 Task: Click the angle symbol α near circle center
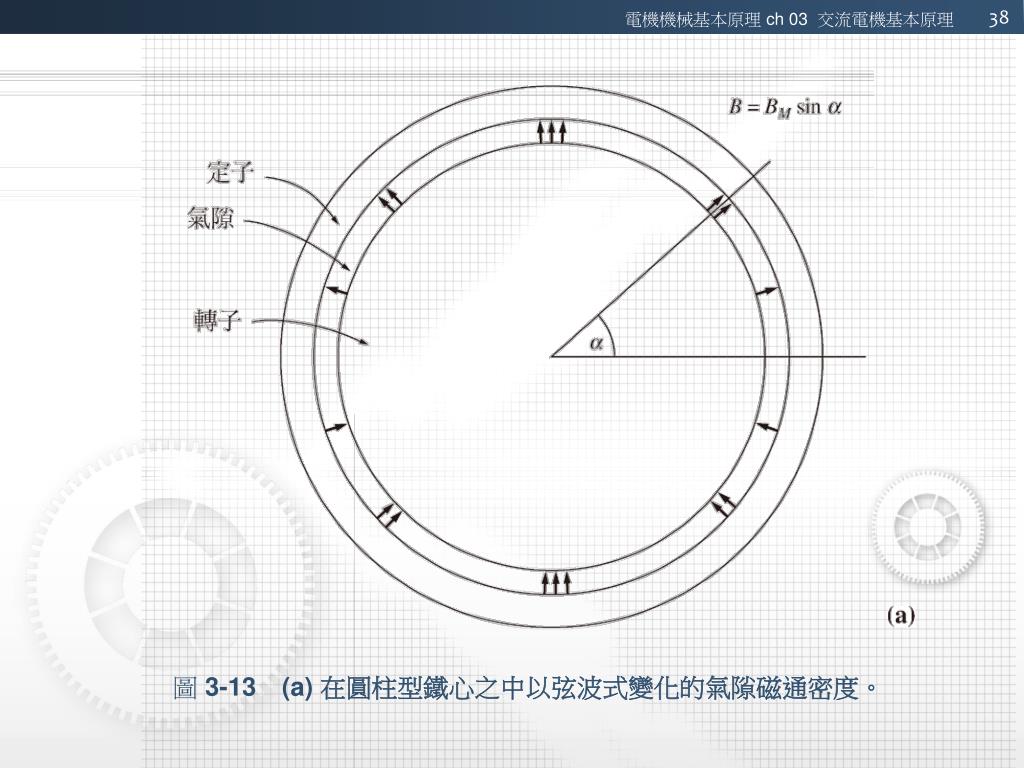pyautogui.click(x=596, y=342)
